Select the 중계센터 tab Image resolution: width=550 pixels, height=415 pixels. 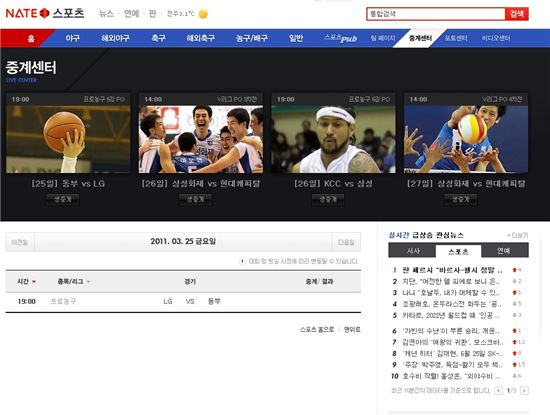(420, 38)
